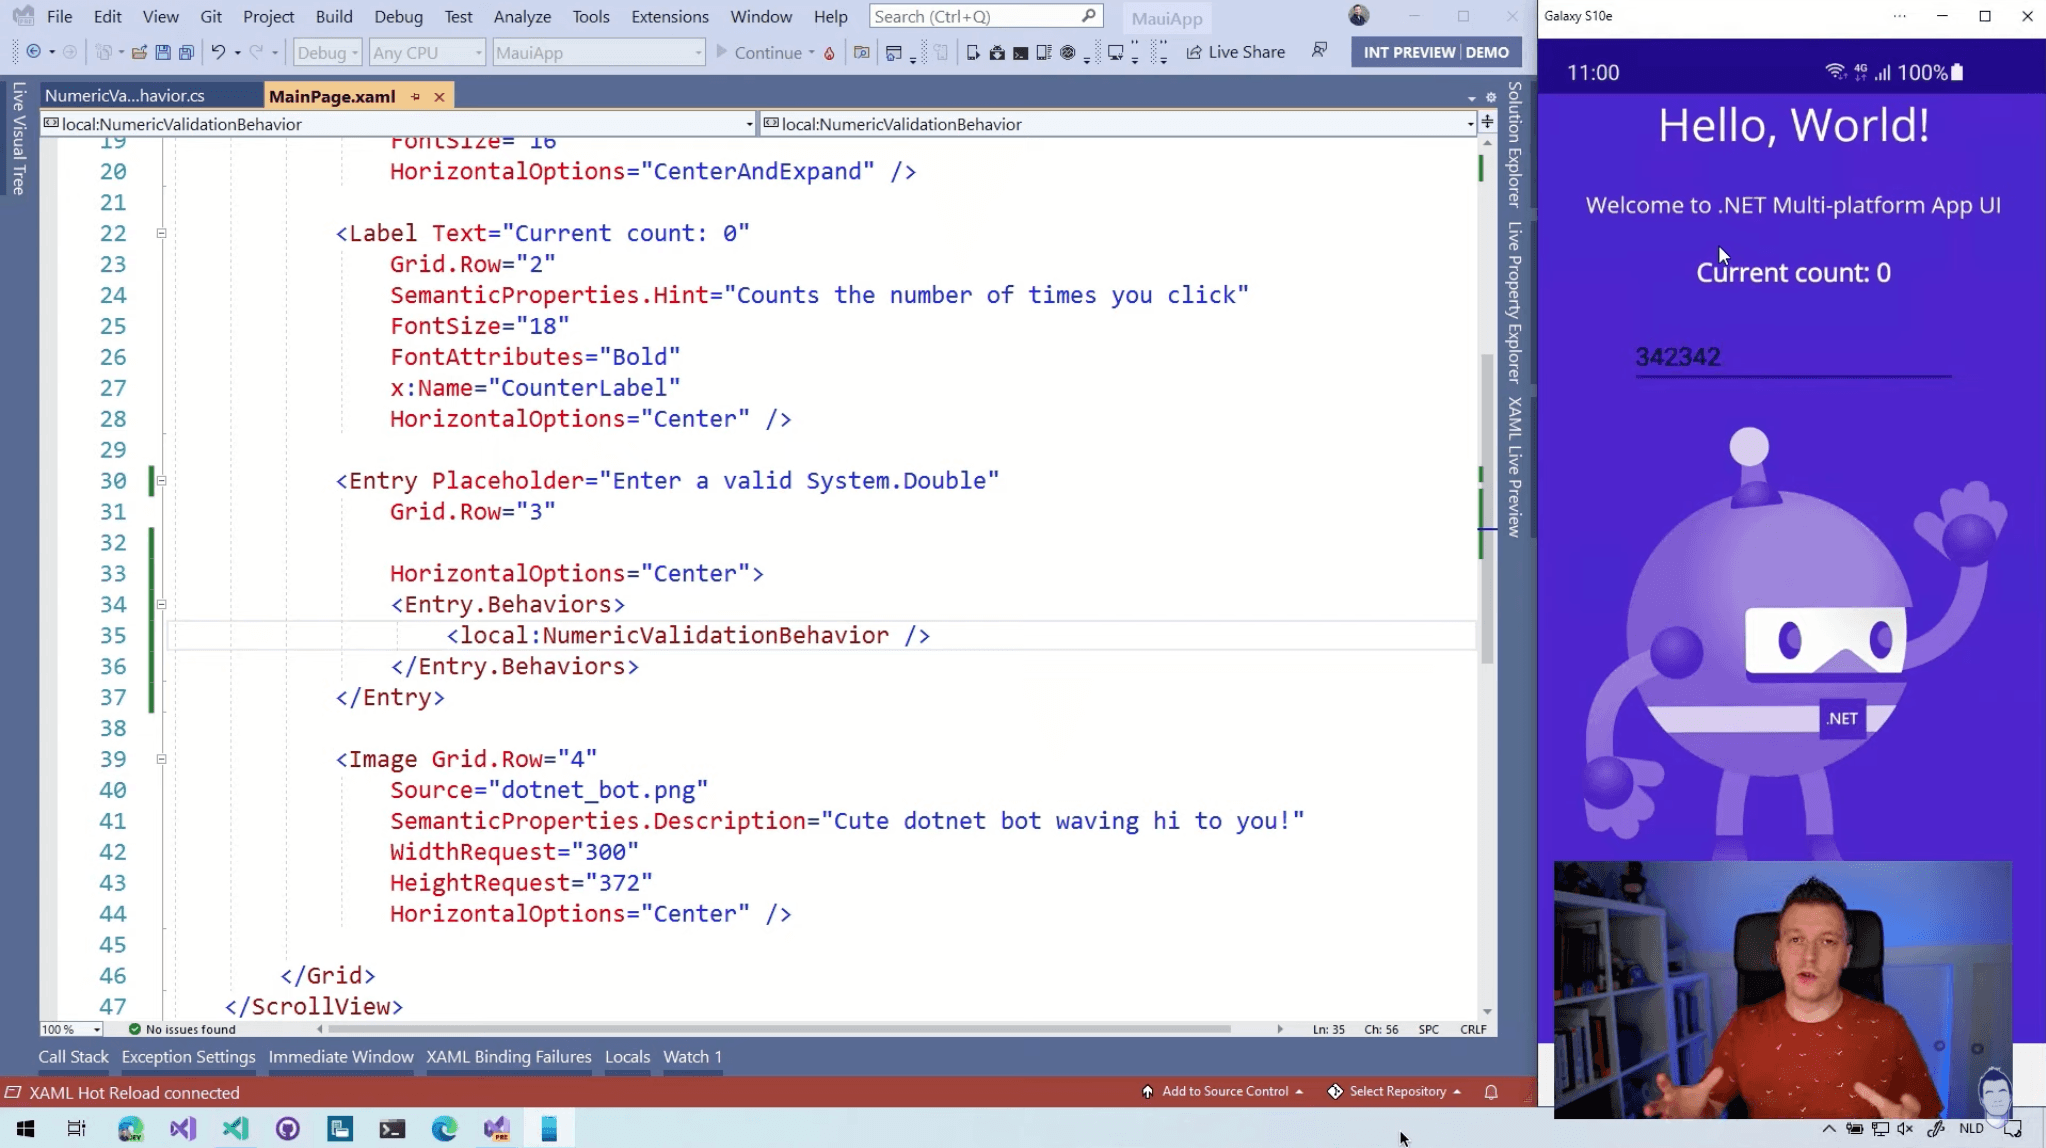Click the Live Share button label
Viewport: 2046px width, 1148px height.
[1246, 52]
